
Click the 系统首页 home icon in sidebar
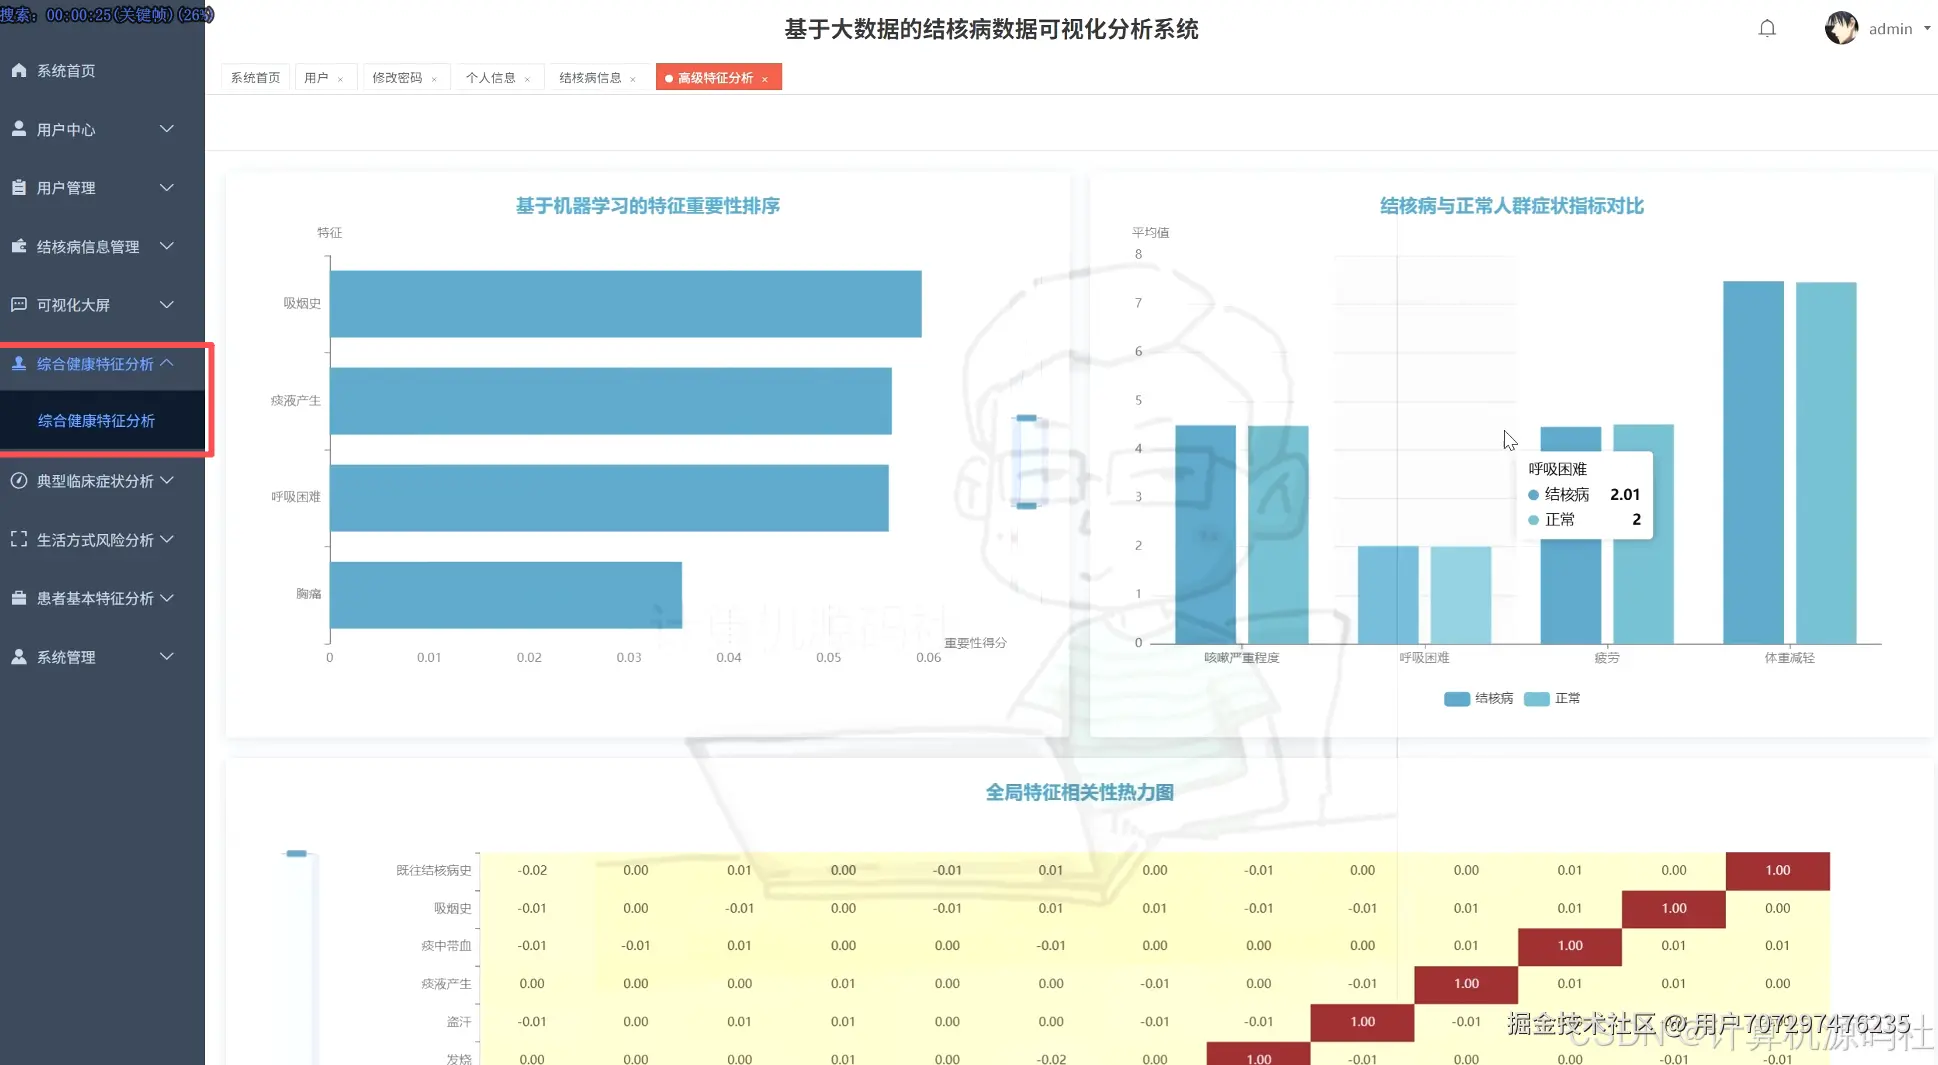(x=18, y=70)
